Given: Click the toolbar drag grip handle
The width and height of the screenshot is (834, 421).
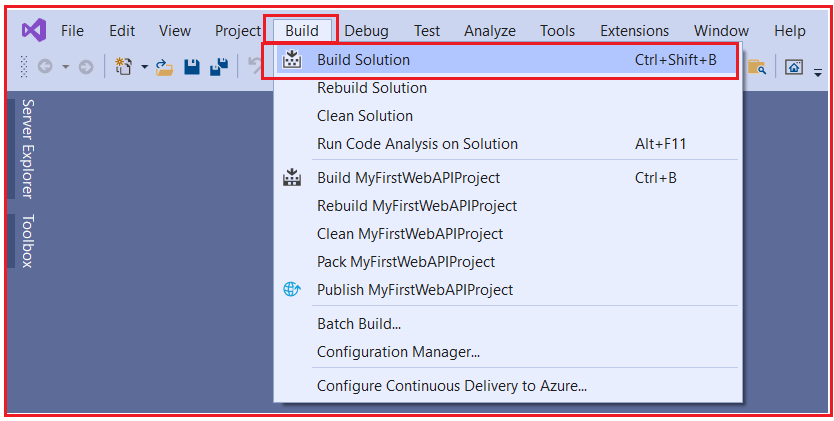Looking at the screenshot, I should click(x=24, y=67).
